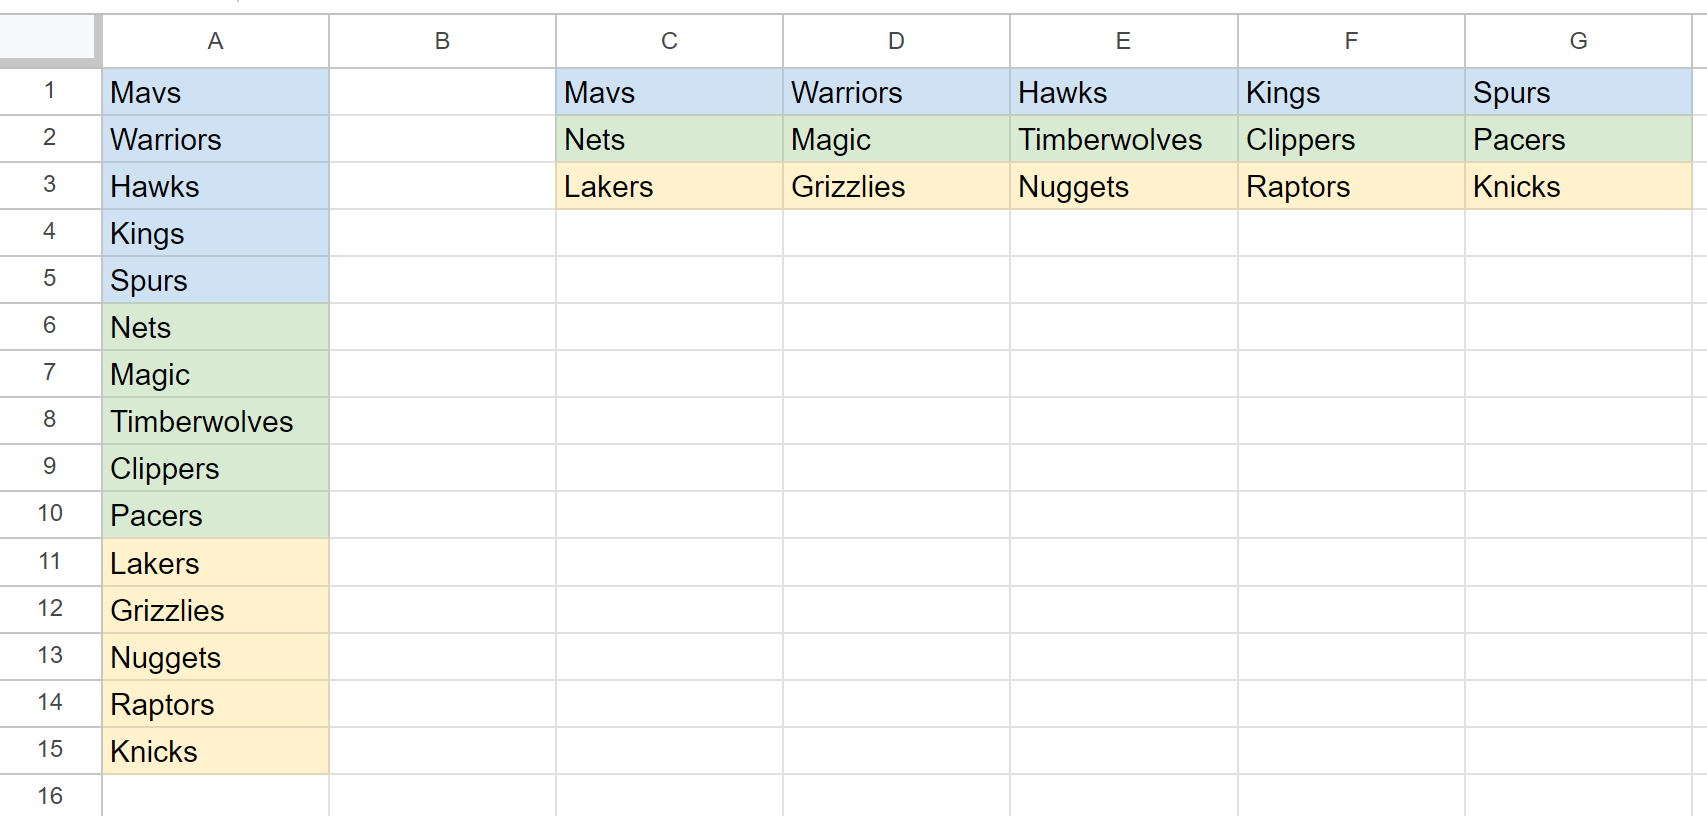The image size is (1707, 816).
Task: Click the Knicks cell in column A
Action: [x=215, y=751]
